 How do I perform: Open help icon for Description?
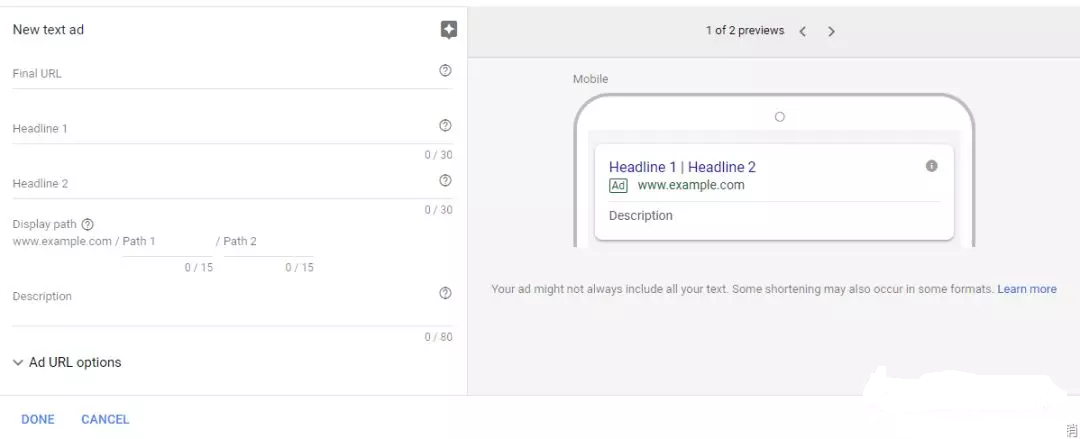(x=445, y=293)
